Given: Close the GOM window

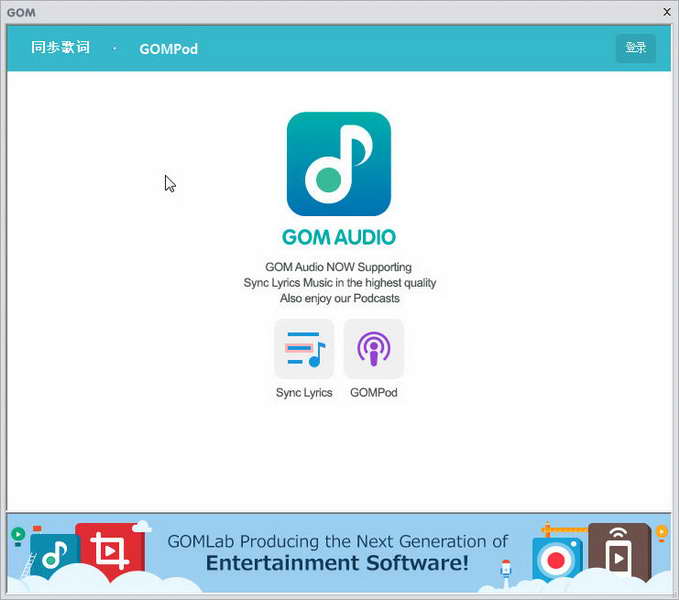Looking at the screenshot, I should [x=667, y=12].
